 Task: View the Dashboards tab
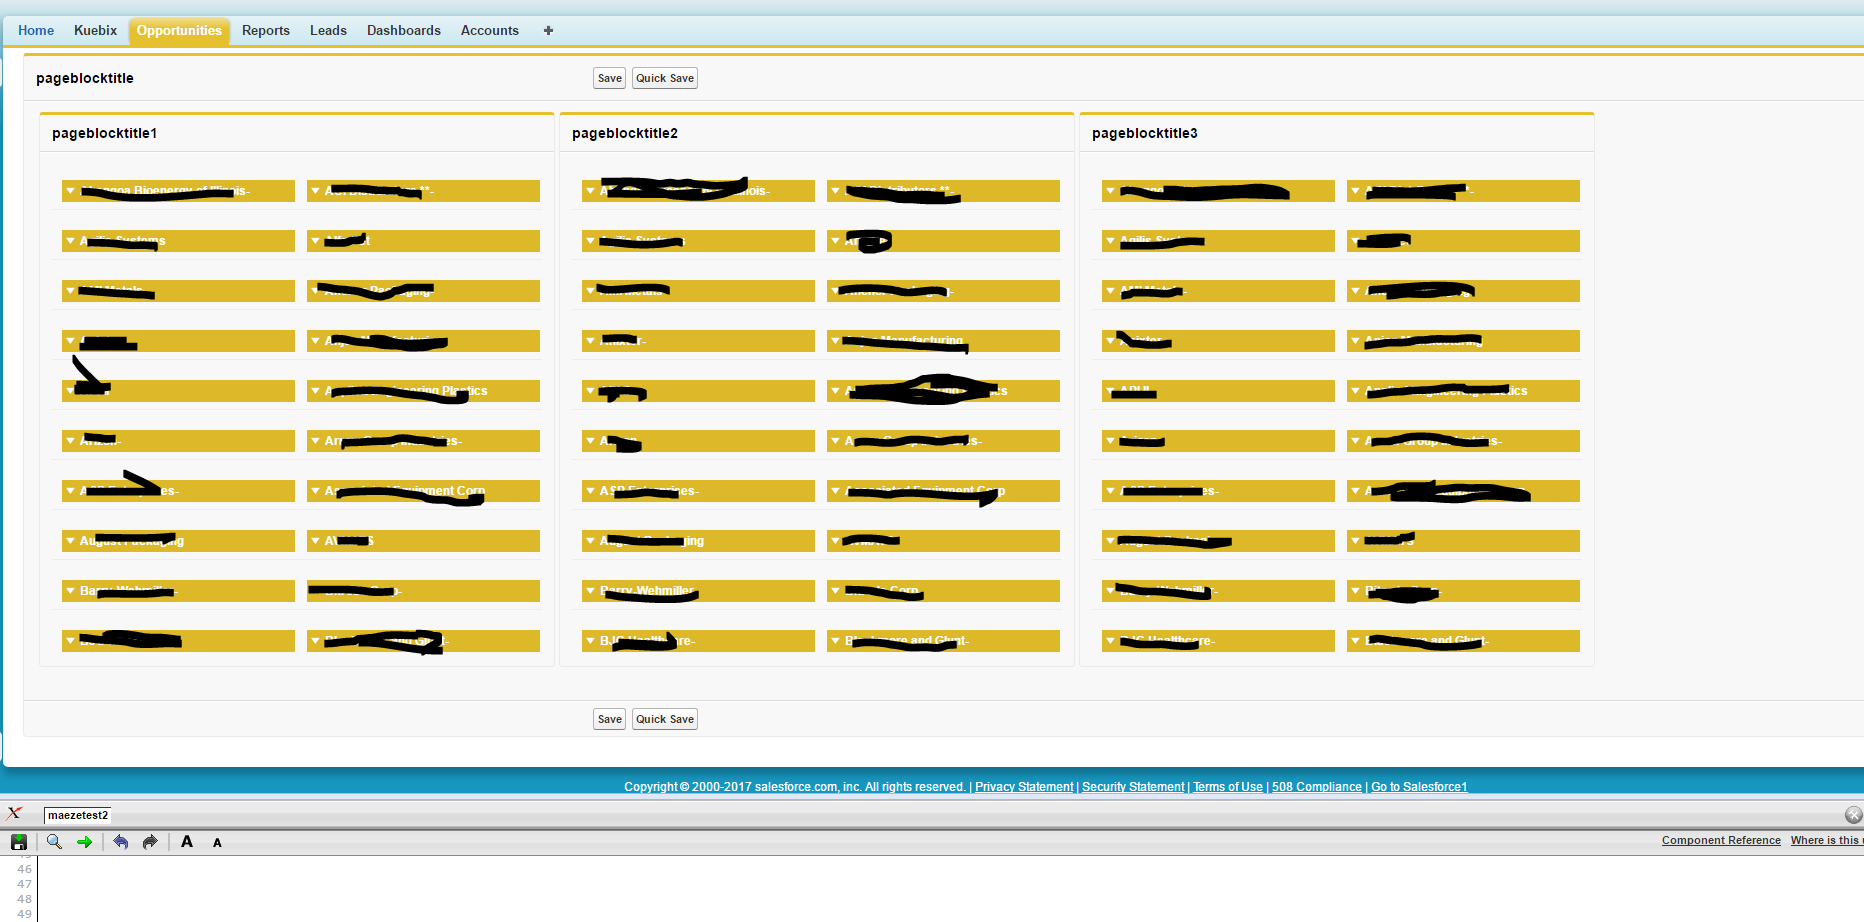coord(404,31)
